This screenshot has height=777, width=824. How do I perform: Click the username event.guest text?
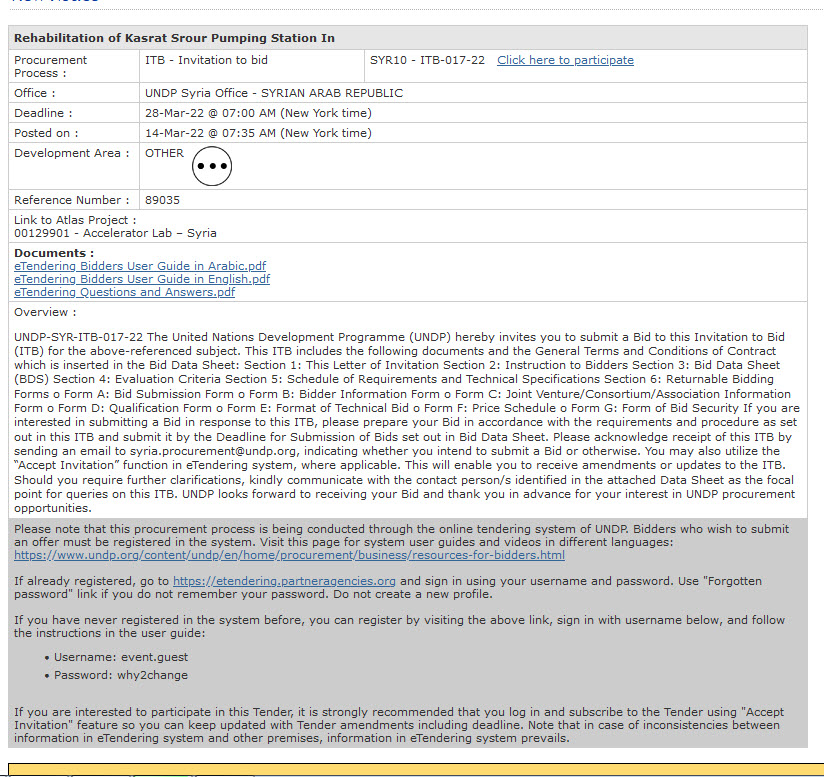[x=154, y=657]
